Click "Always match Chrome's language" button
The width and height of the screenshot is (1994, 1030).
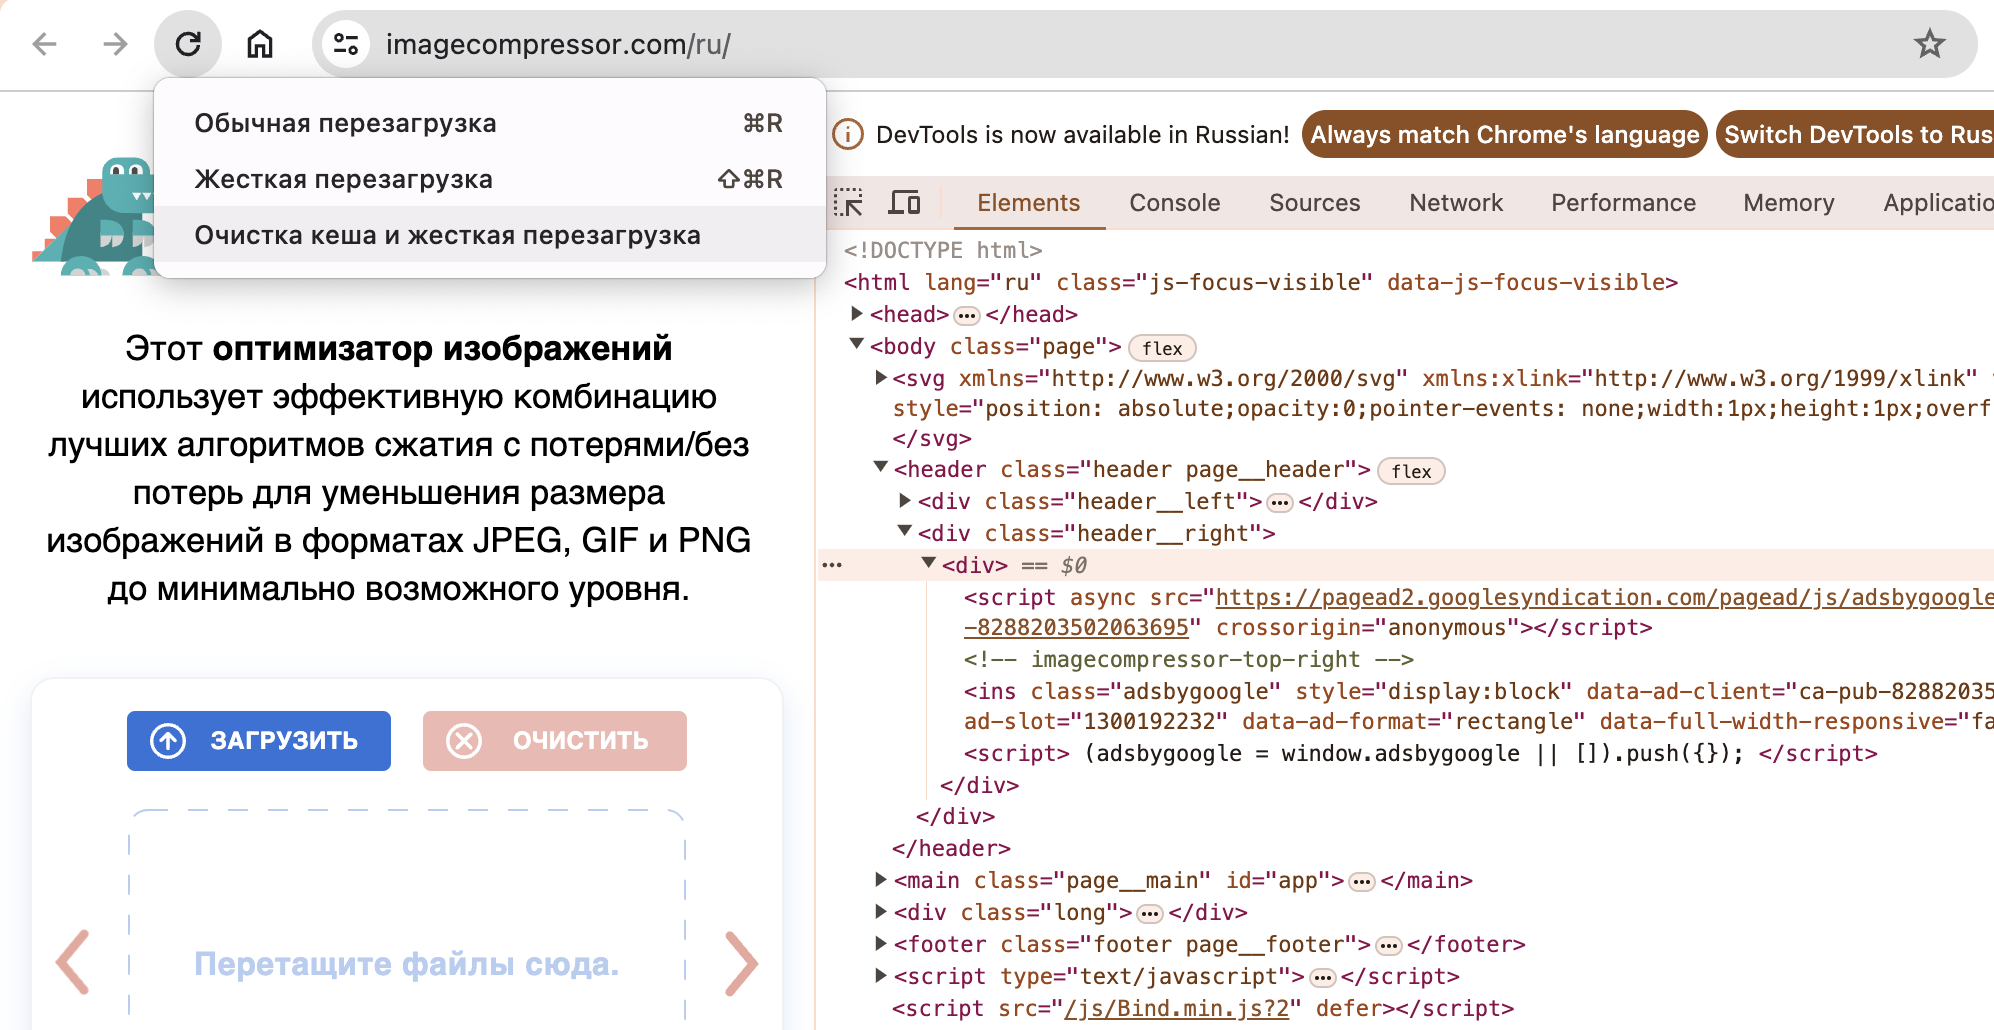(1504, 135)
